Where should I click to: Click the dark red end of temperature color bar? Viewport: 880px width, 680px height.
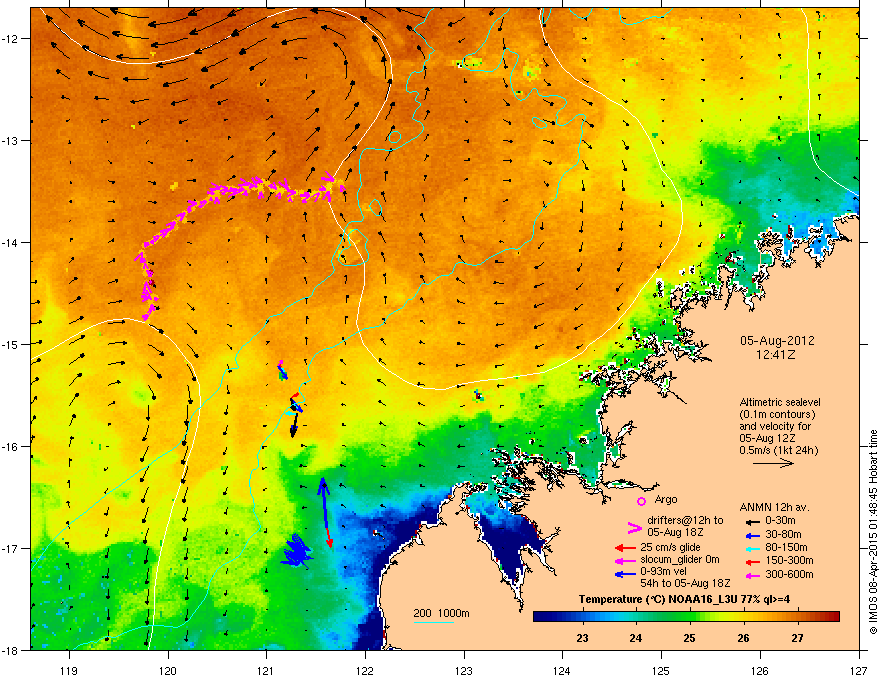[x=832, y=616]
